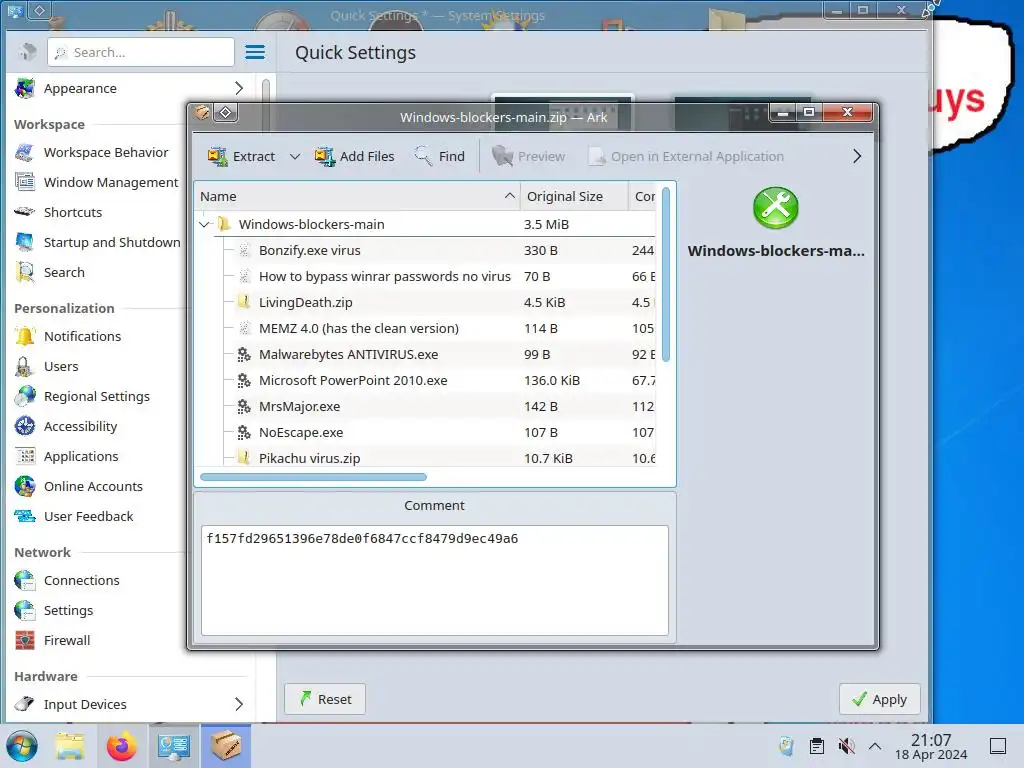Select Bonzify.exe virus file row
The height and width of the screenshot is (768, 1024).
coord(424,251)
